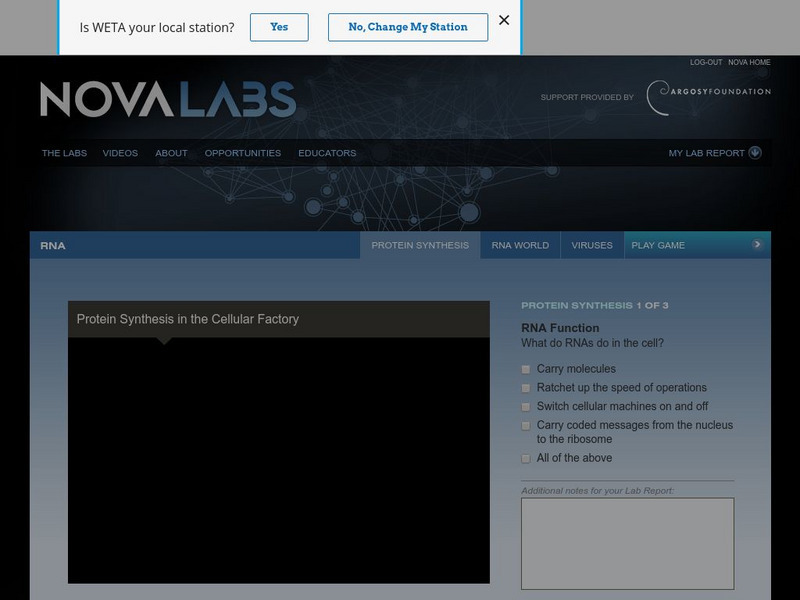
Task: Switch to the Viruses tab
Action: click(x=592, y=245)
